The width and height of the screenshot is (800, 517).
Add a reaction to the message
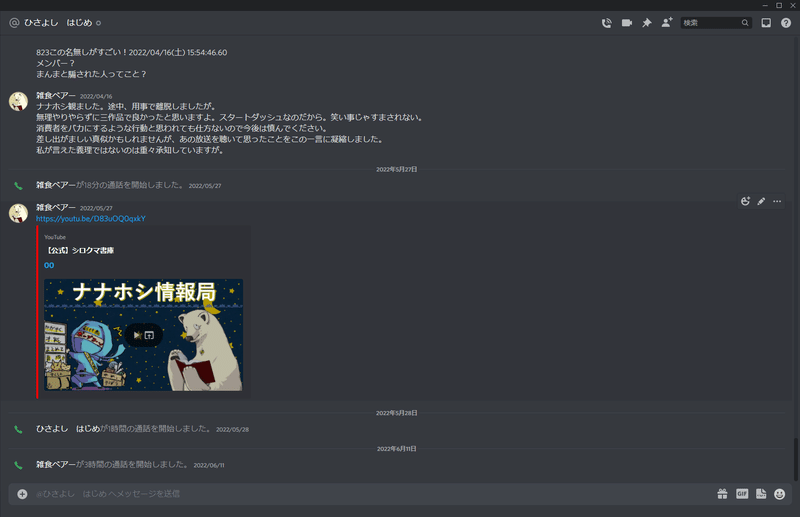point(745,201)
